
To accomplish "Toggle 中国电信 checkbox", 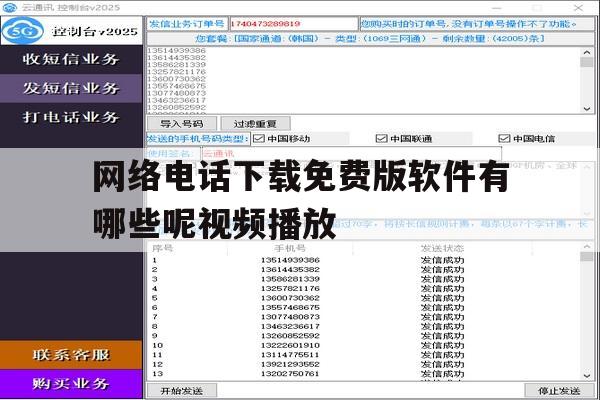I will tap(504, 139).
